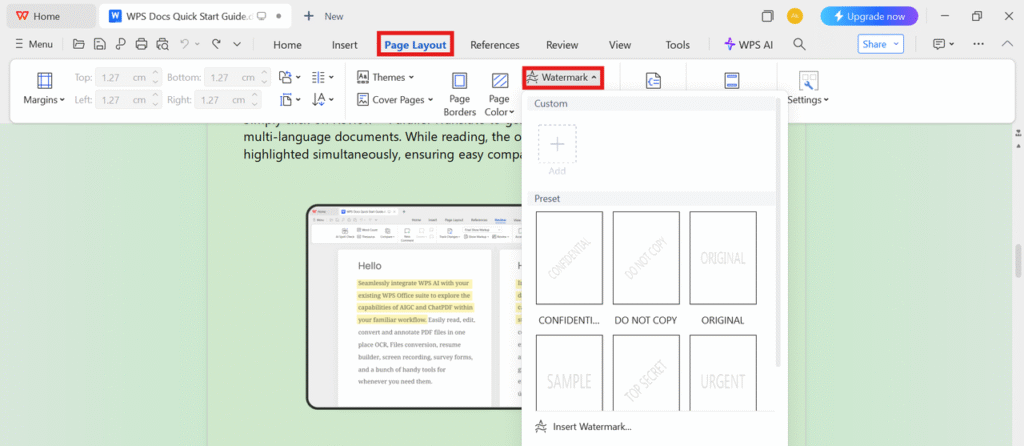Expand the Customize Quick Access chevron
This screenshot has height=446, width=1024.
tap(237, 44)
